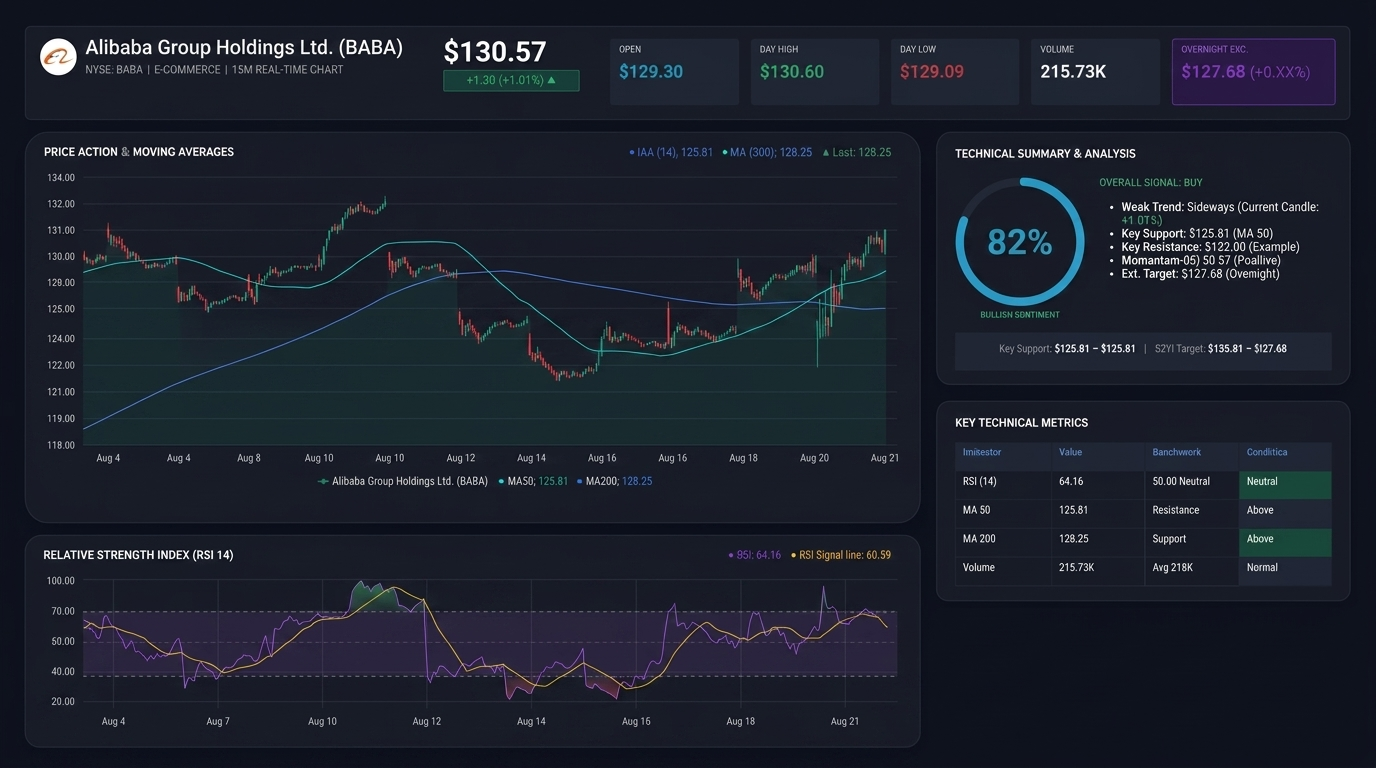The image size is (1376, 768).
Task: Select the OPEN $129.30 card
Action: [x=674, y=72]
